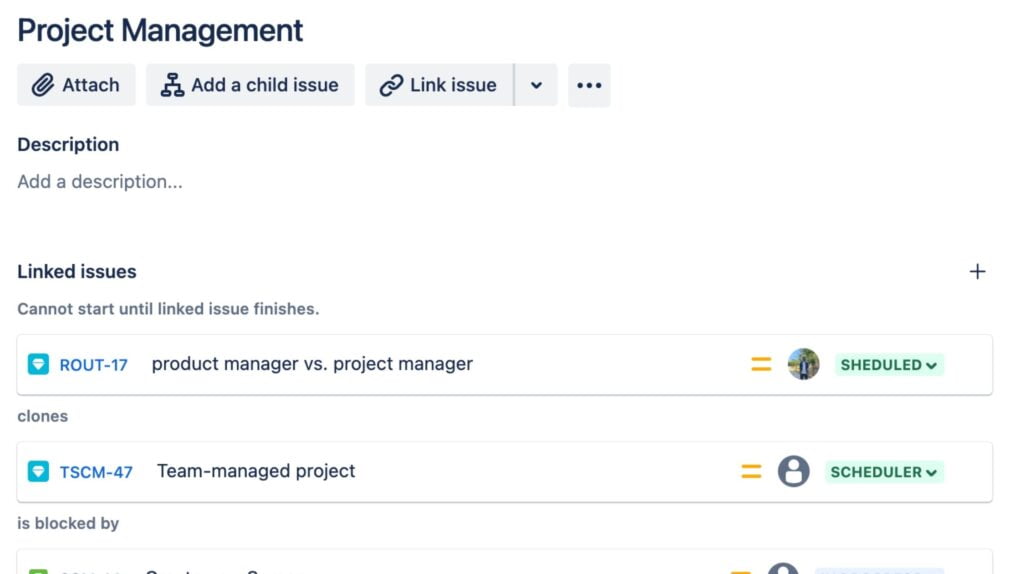Select 'Team-managed project' summary text
The height and width of the screenshot is (574, 1020).
pyautogui.click(x=256, y=471)
